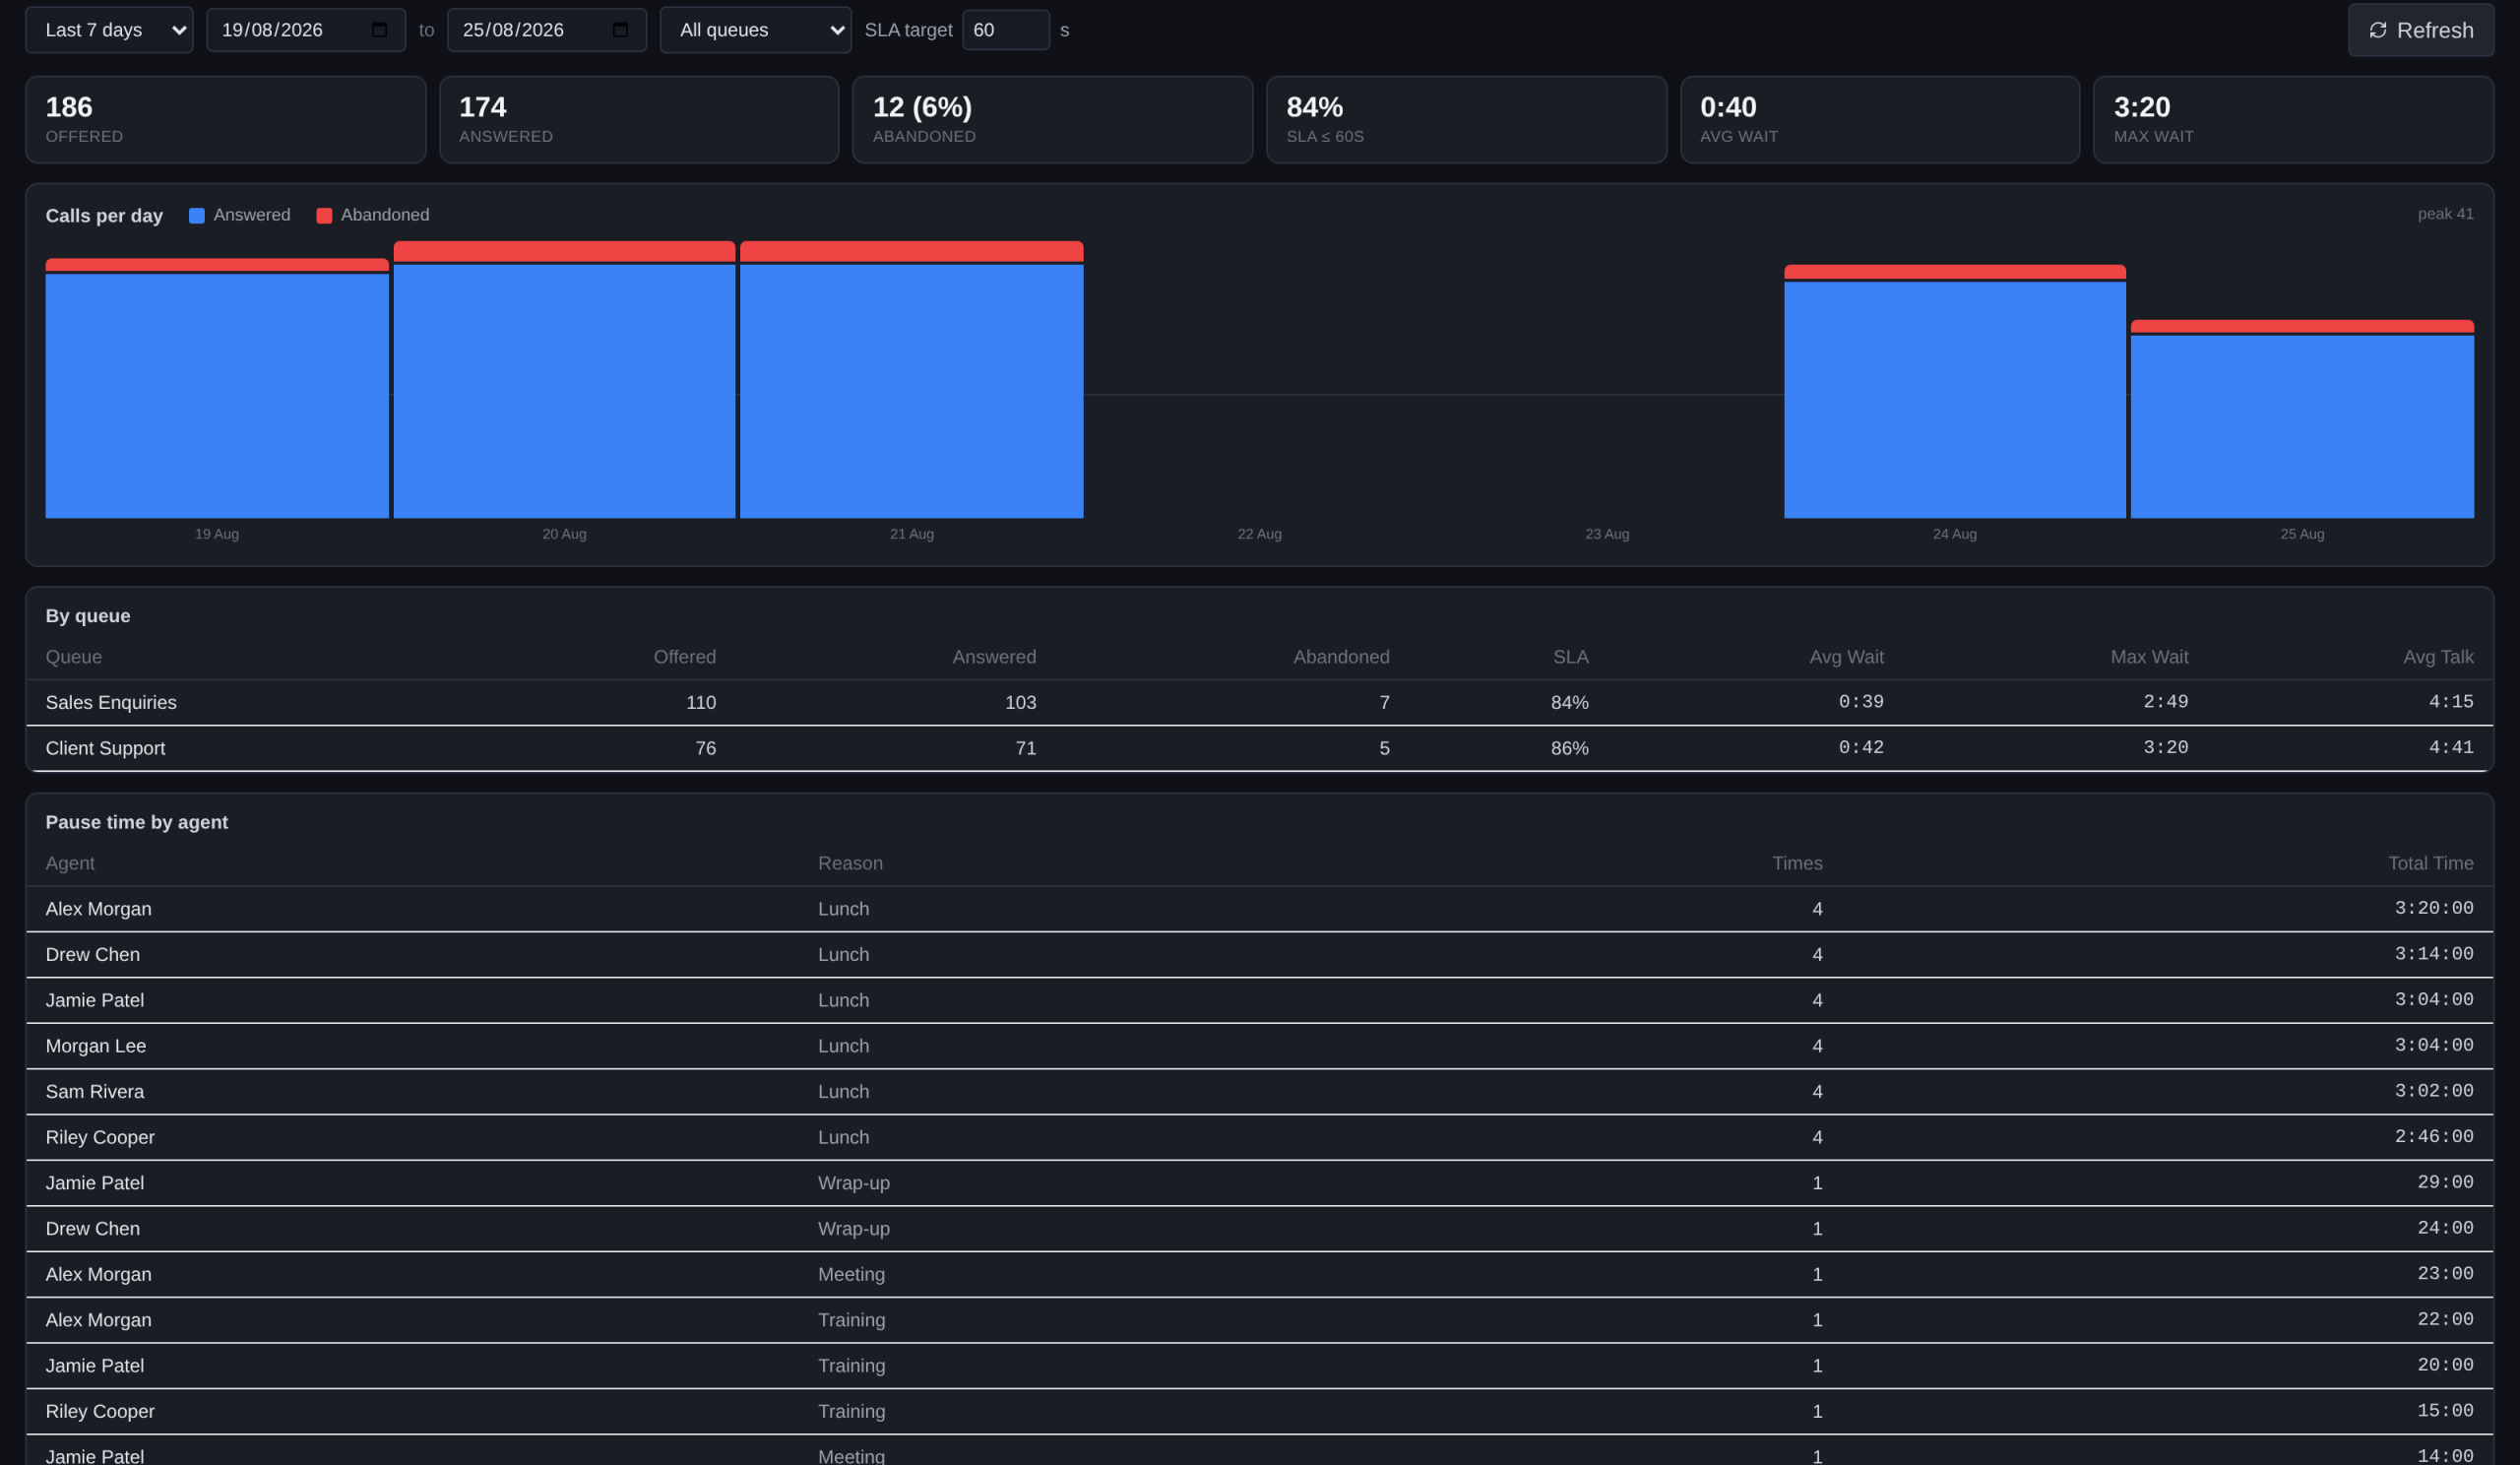Open calendar picker icon of start date
Image resolution: width=2520 pixels, height=1465 pixels.
(379, 30)
